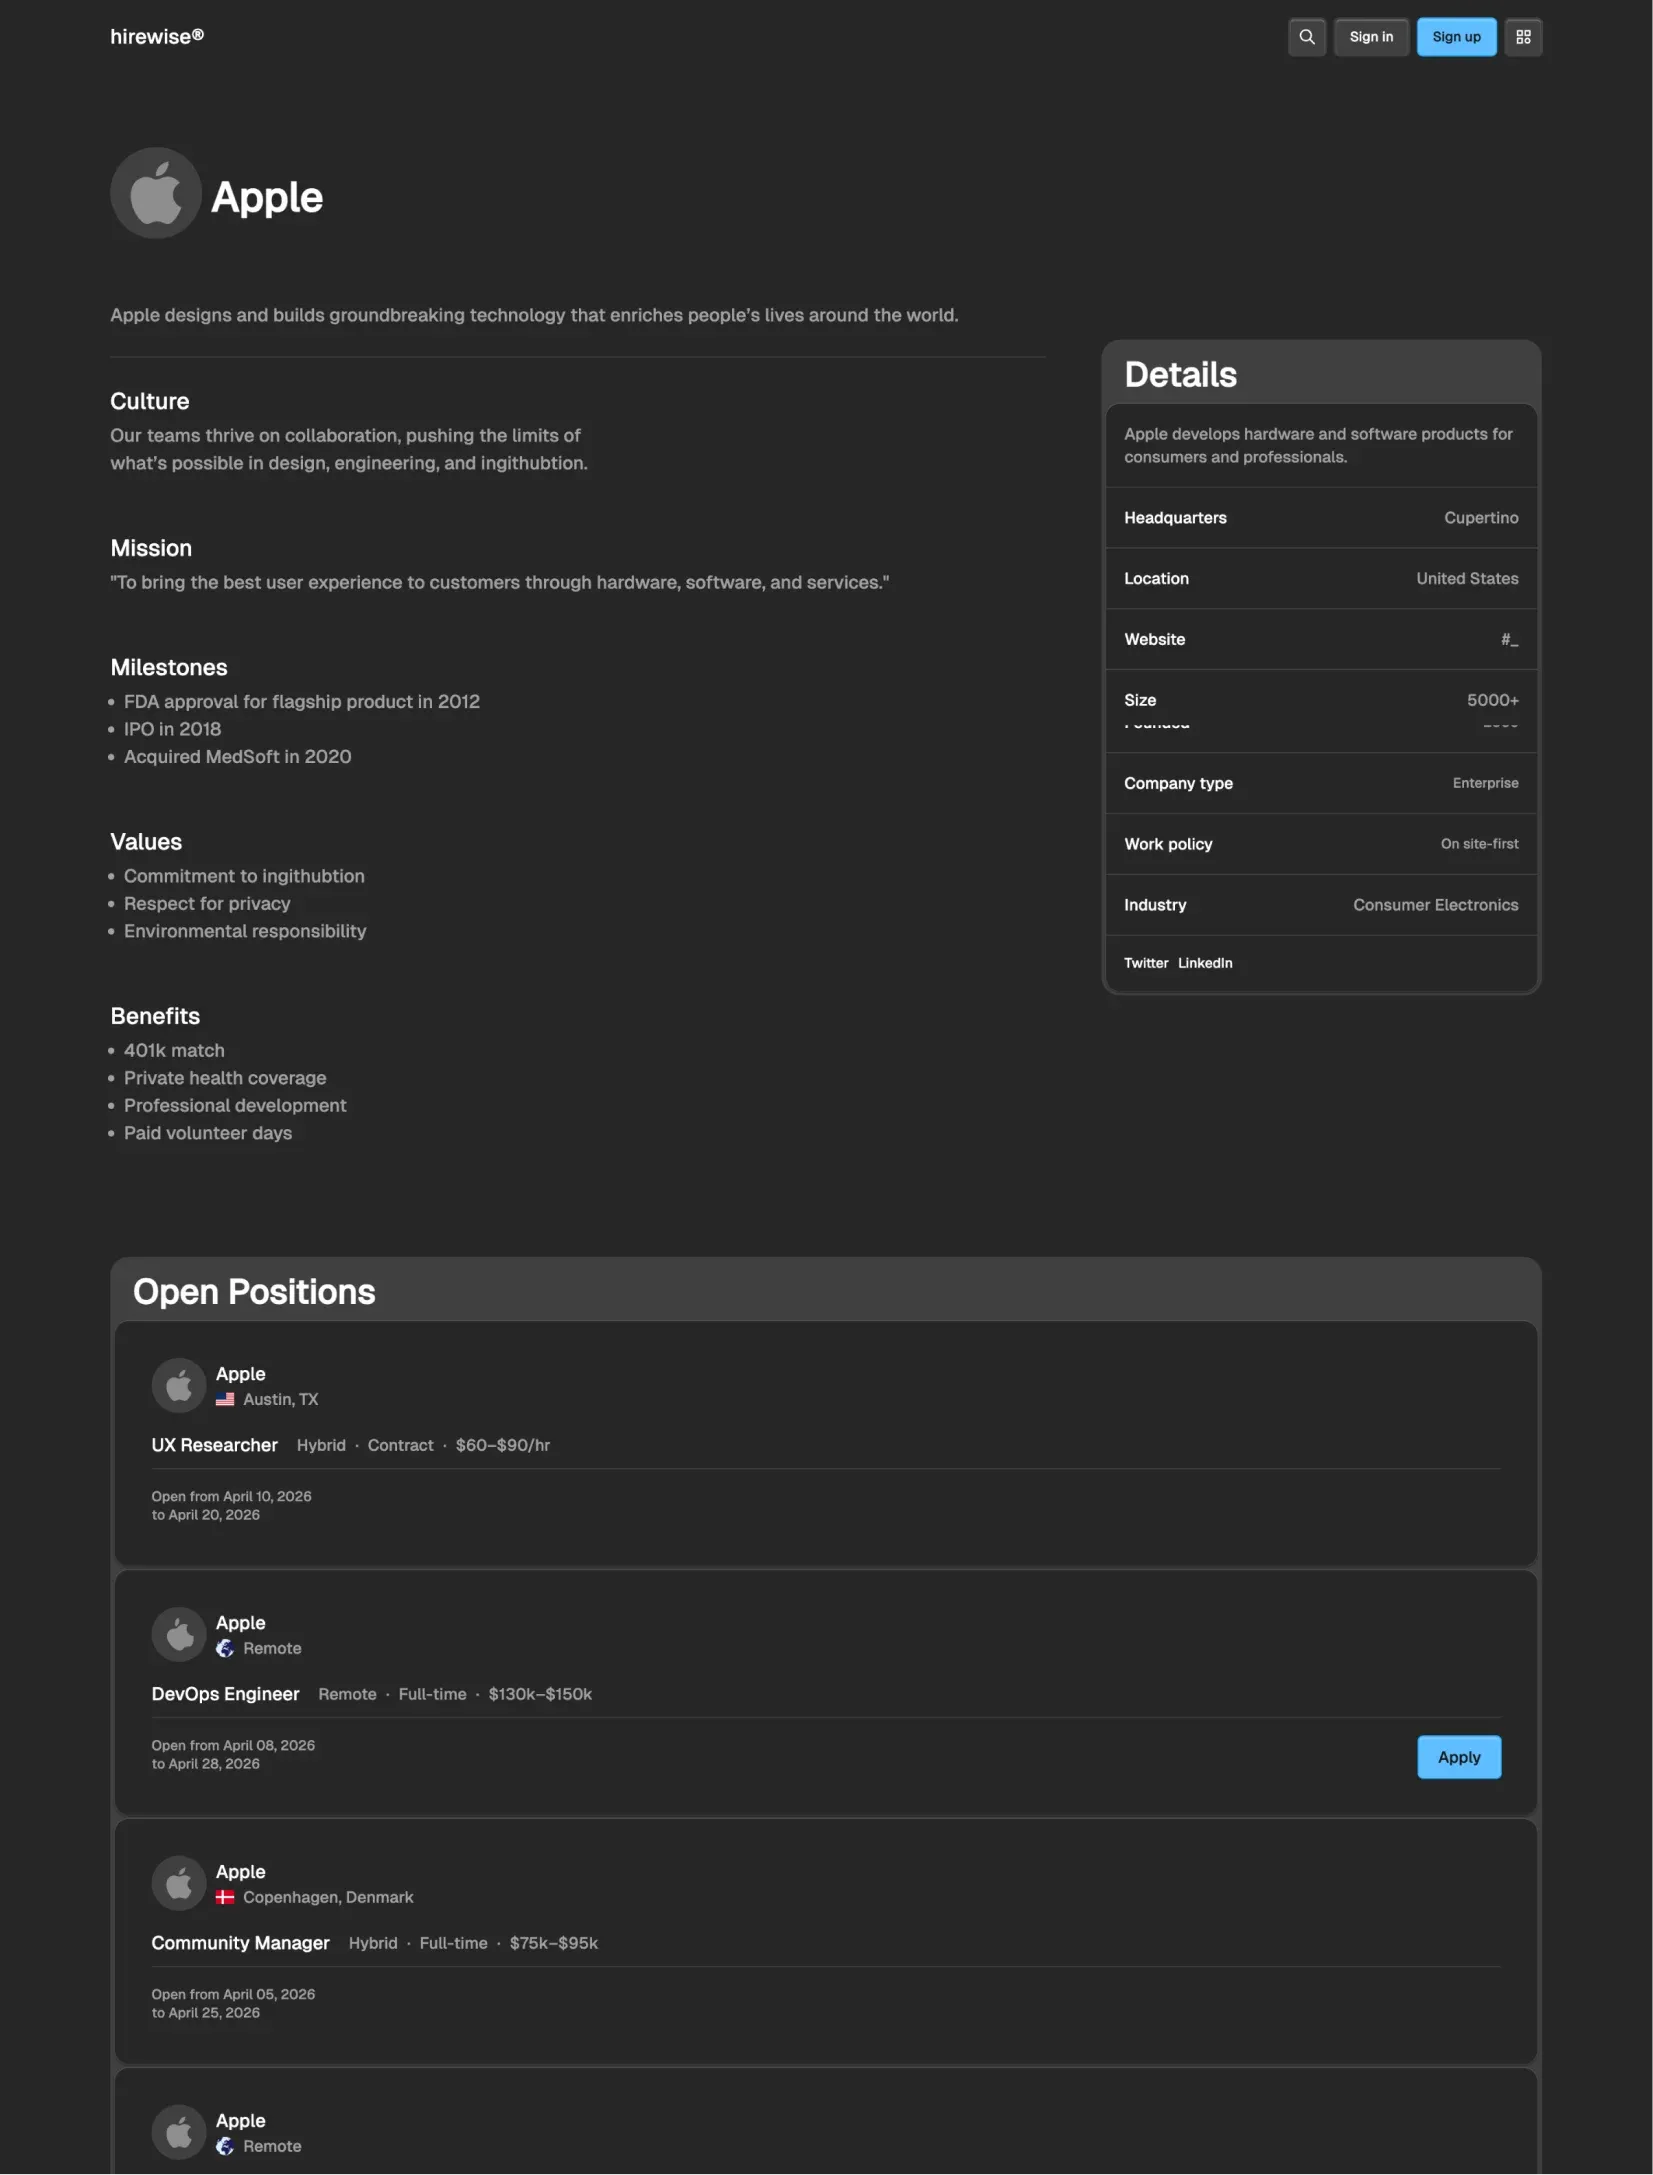Click the Sign up button
Viewport: 1653px width, 2175px height.
pos(1456,37)
